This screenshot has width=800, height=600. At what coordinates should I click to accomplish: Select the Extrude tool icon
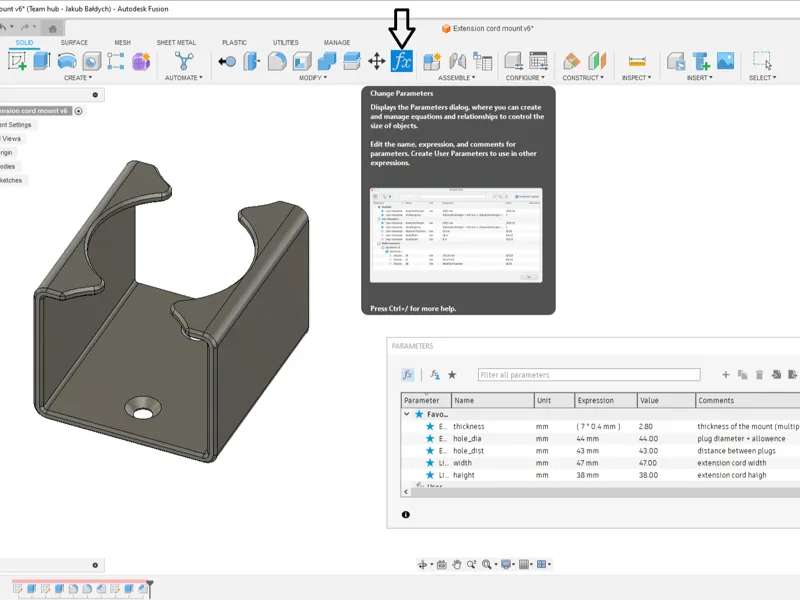(x=42, y=61)
